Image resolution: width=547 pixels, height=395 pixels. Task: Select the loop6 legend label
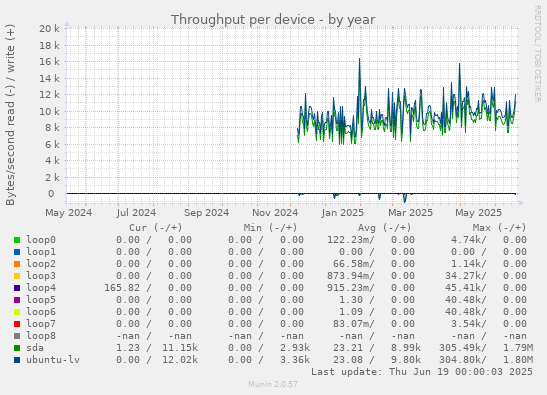click(41, 312)
